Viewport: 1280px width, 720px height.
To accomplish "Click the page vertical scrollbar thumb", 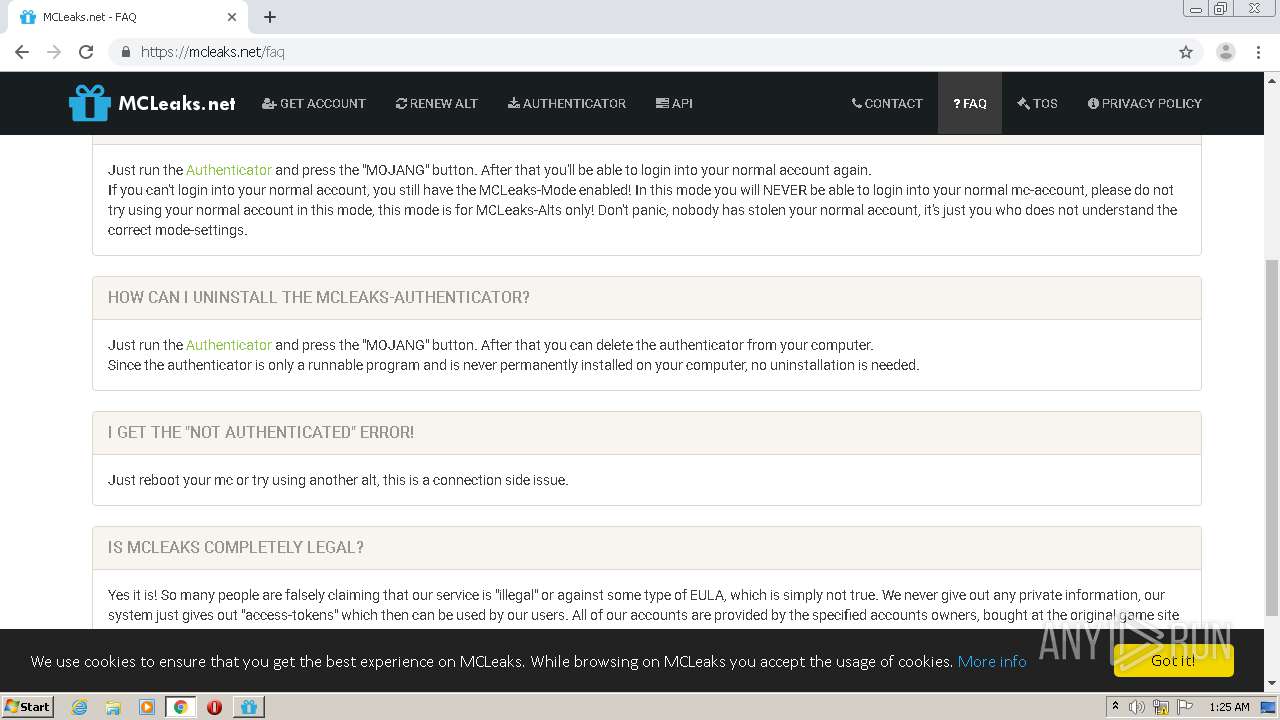I will coord(1272,437).
